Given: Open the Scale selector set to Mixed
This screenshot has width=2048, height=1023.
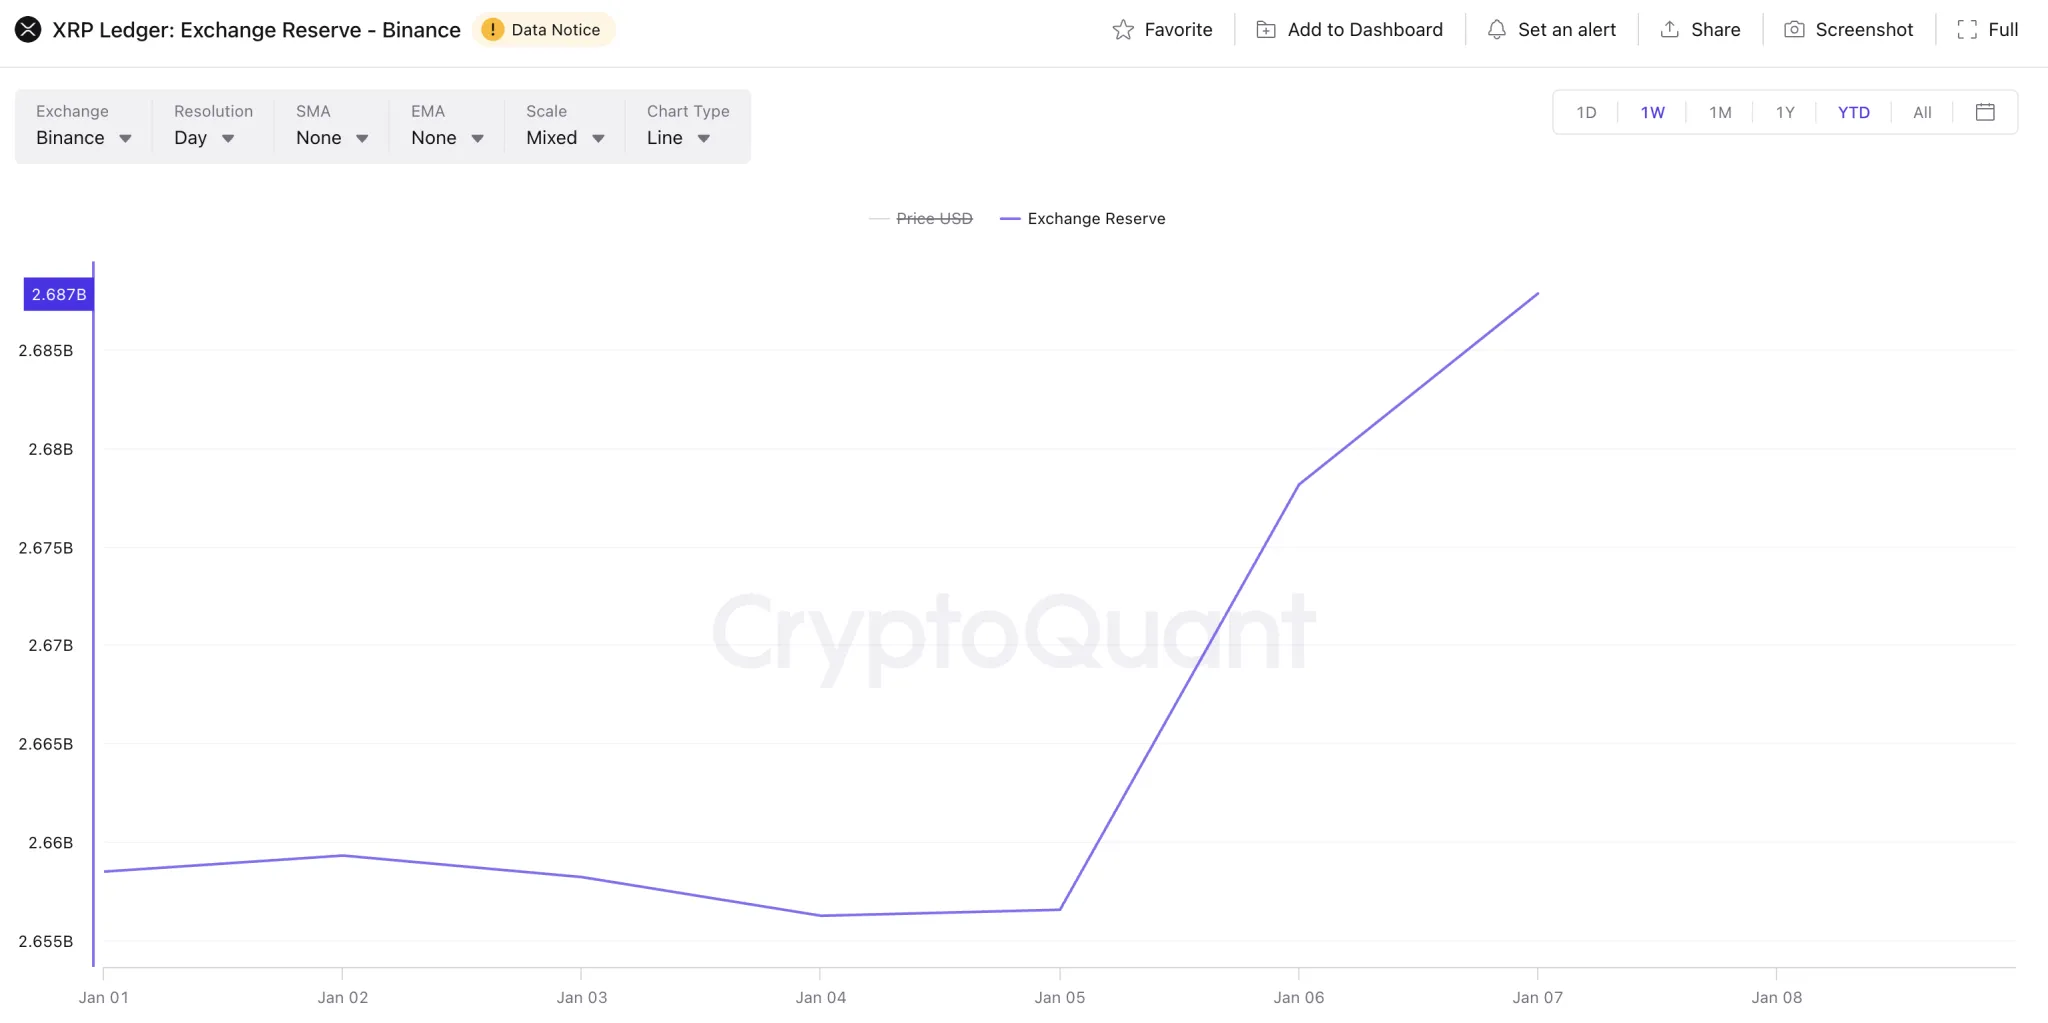Looking at the screenshot, I should [x=563, y=138].
